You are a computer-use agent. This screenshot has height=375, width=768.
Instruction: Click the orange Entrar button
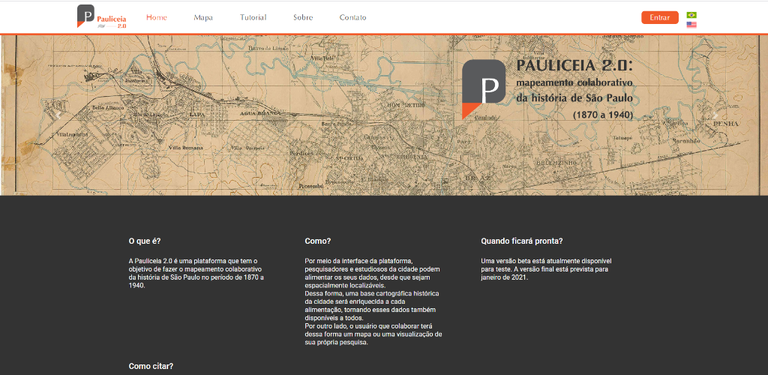pos(660,18)
